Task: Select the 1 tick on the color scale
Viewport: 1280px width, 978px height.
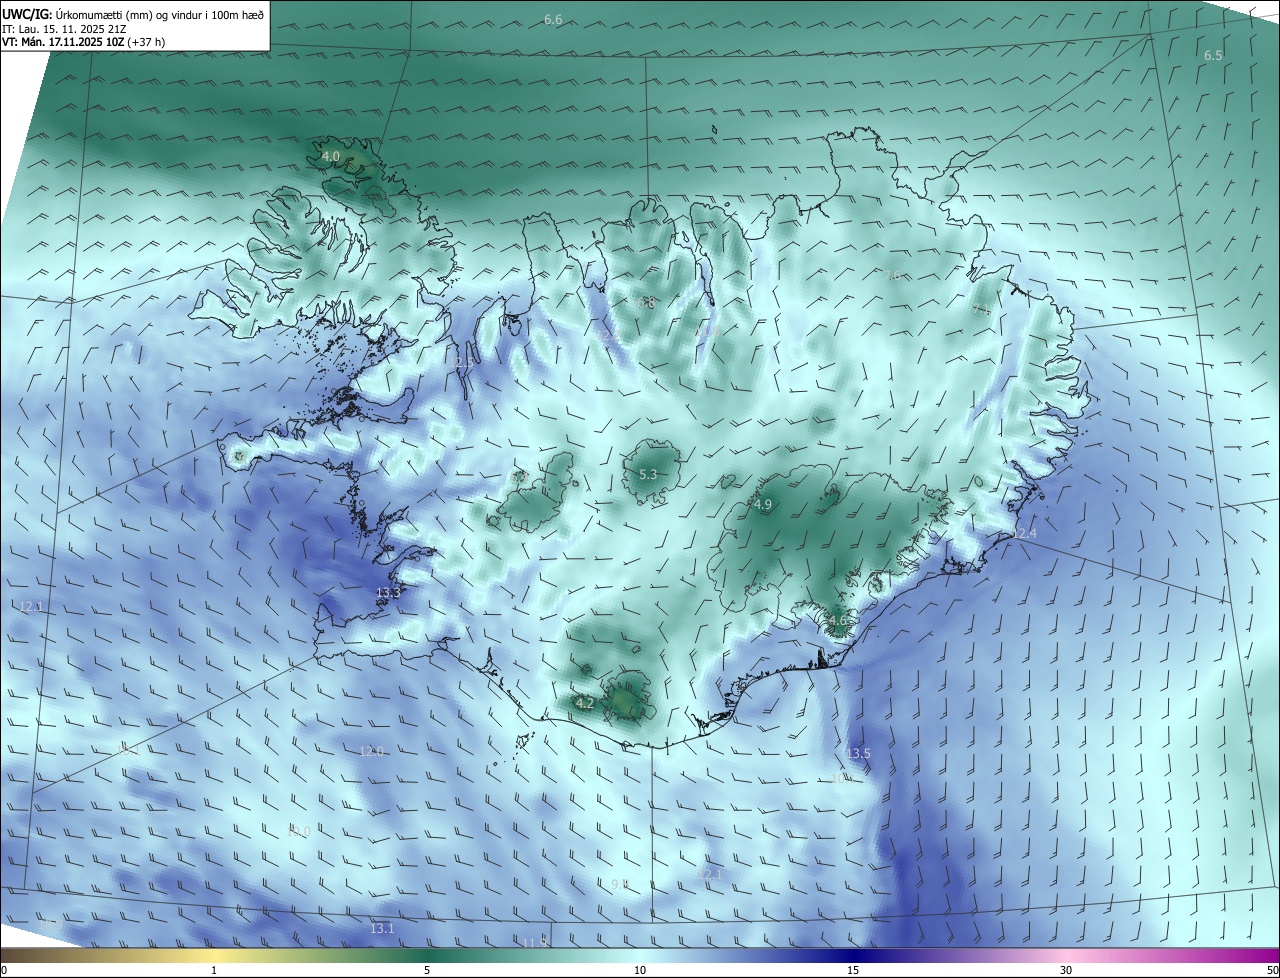Action: (214, 970)
